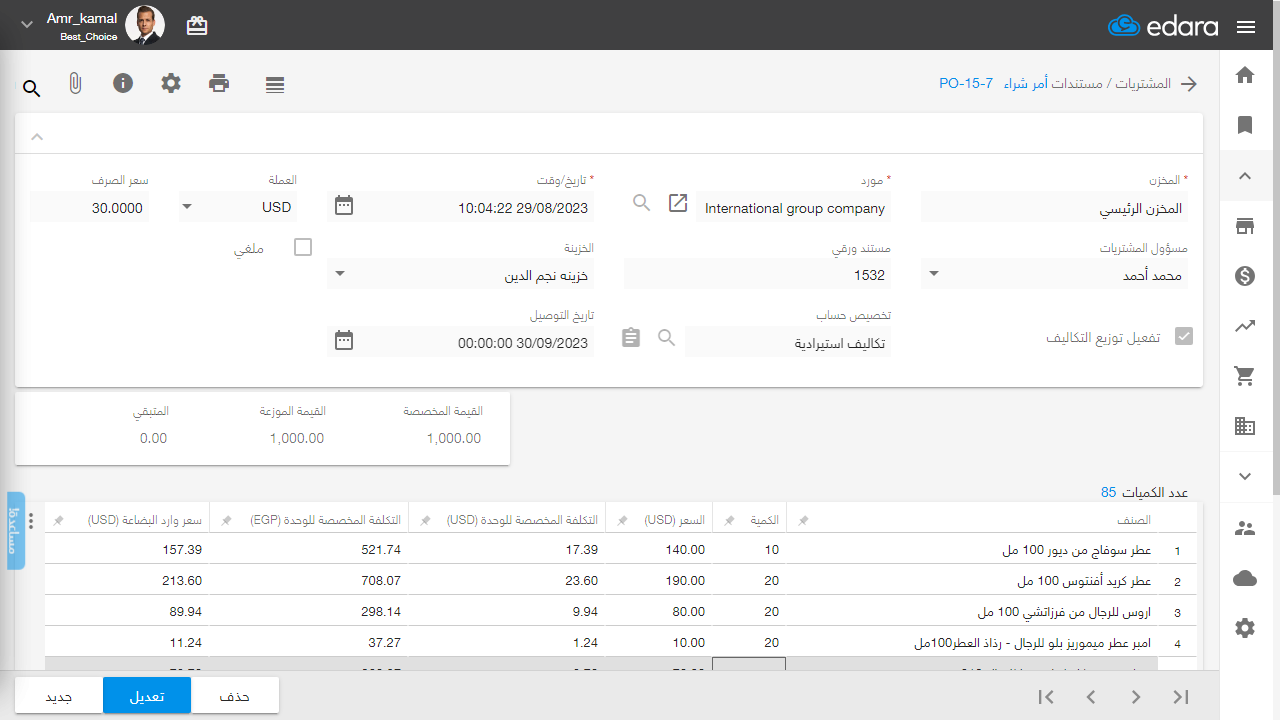This screenshot has height=720, width=1280.
Task: Click the warehouse field المخزن الرئيسي
Action: pyautogui.click(x=1054, y=208)
